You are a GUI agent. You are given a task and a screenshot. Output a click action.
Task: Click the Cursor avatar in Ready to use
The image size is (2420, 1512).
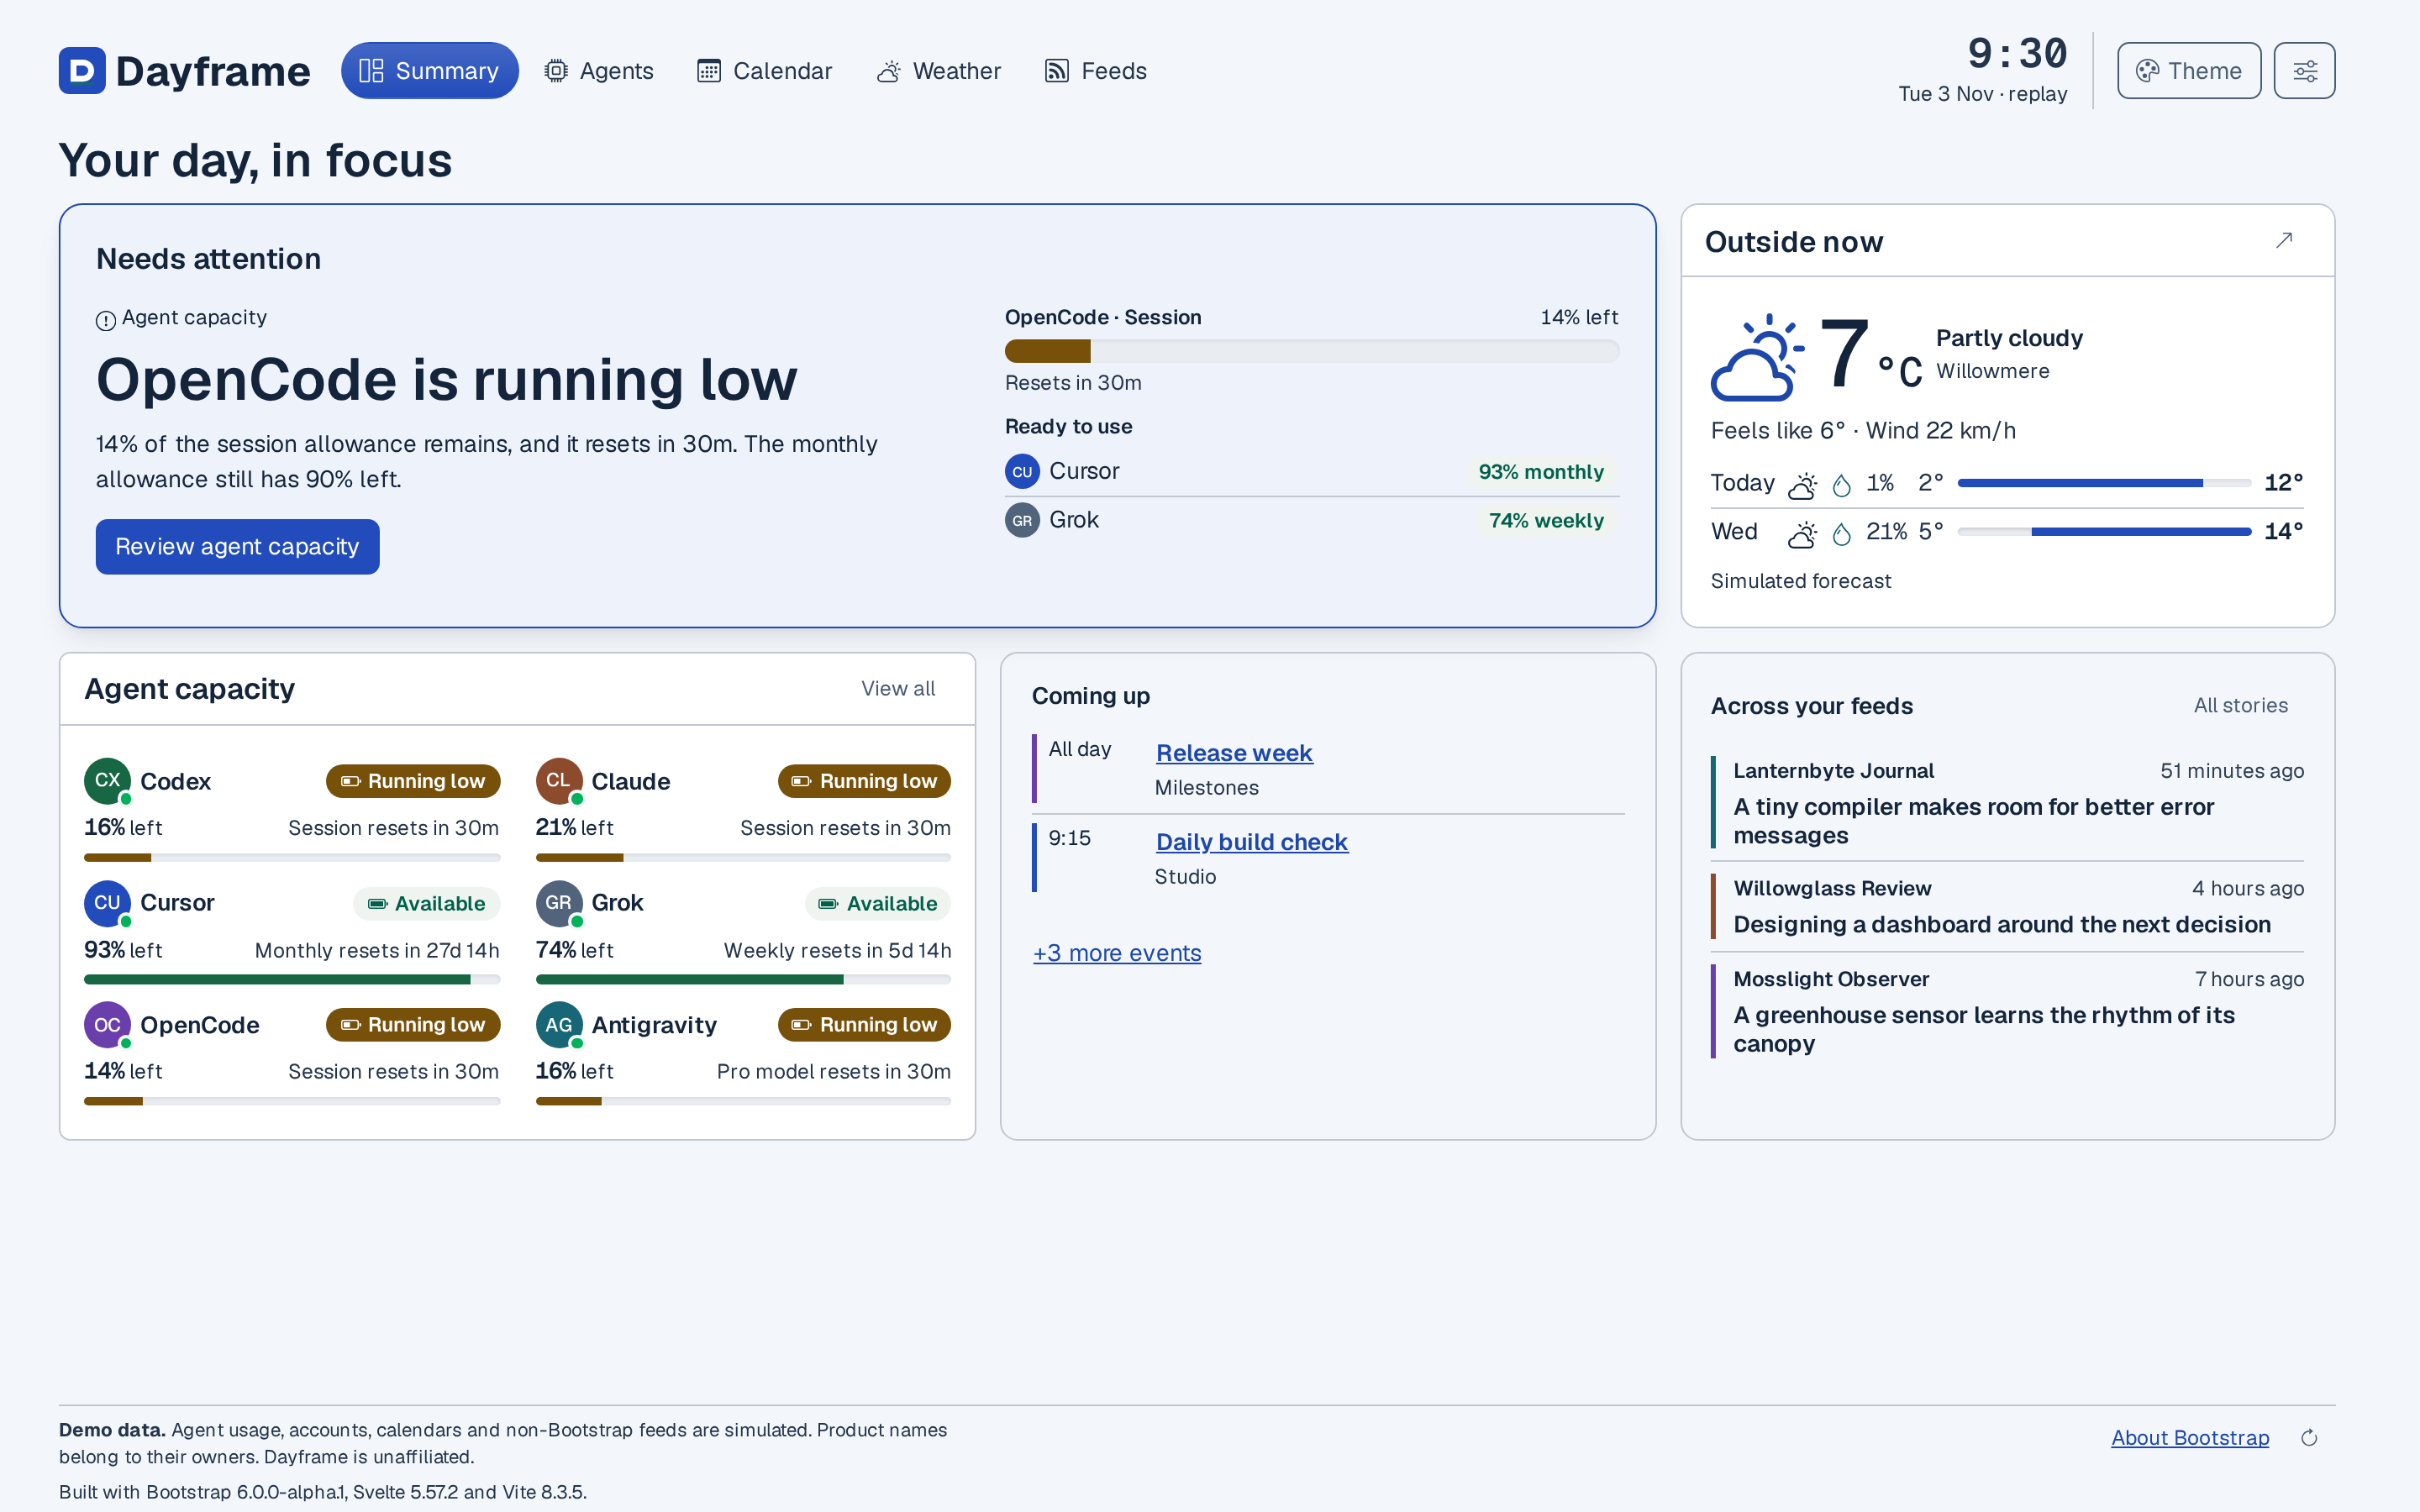[1022, 471]
